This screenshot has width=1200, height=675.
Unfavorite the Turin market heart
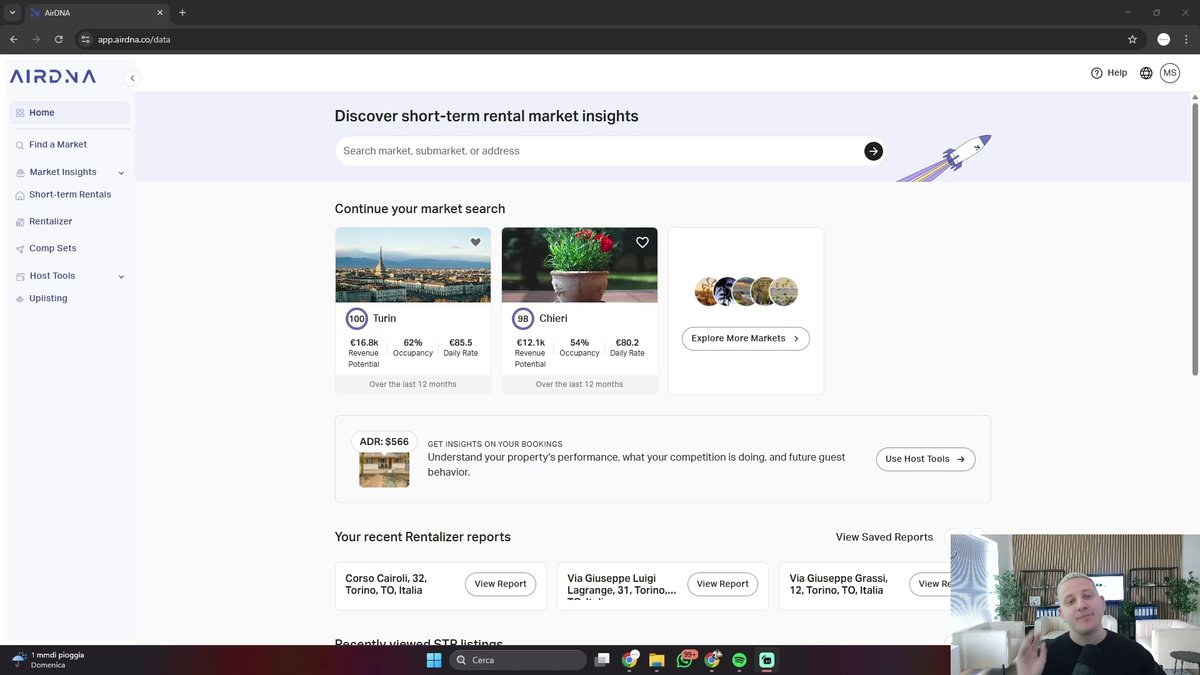[476, 242]
